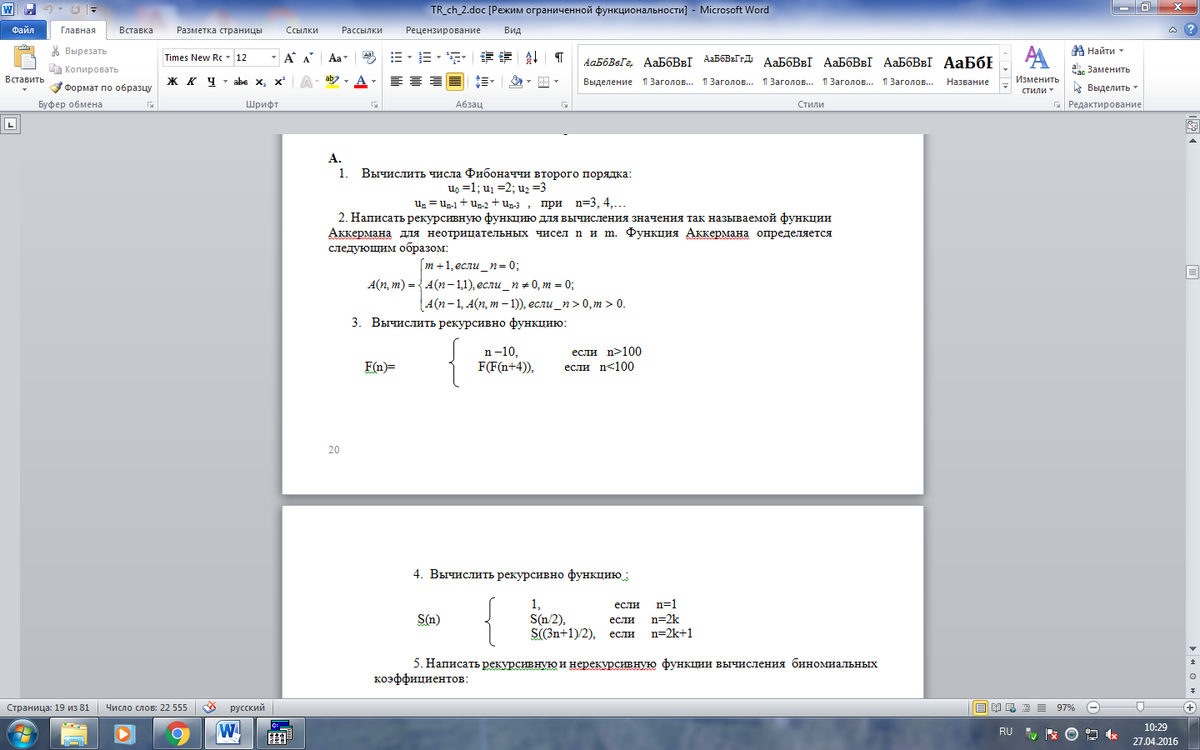
Task: Toggle underline (Ч) formatting
Action: [211, 82]
